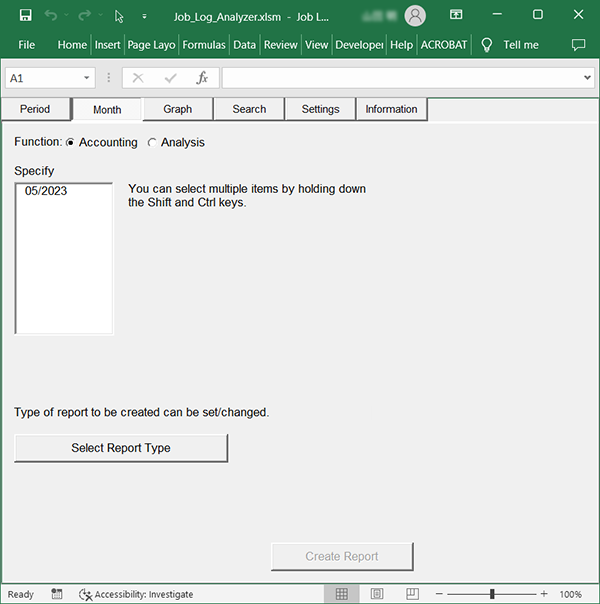Select 05/2023 in the Specify list

(x=46, y=191)
